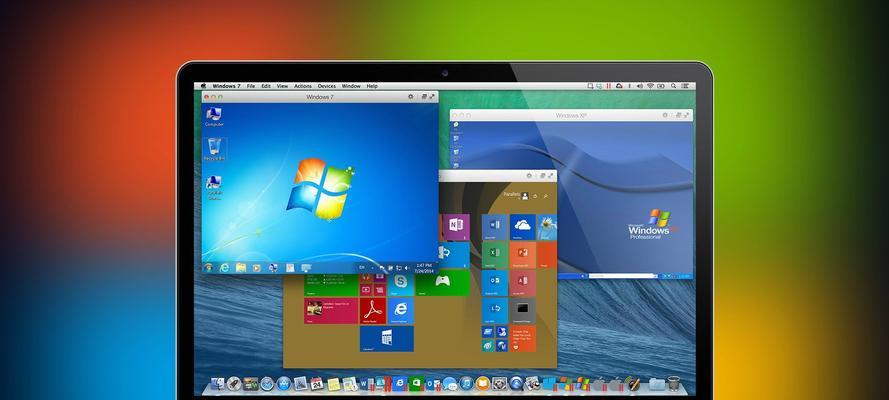Click Parallels user account on Windows 8 Start
This screenshot has height=400, width=889.
pyautogui.click(x=516, y=195)
